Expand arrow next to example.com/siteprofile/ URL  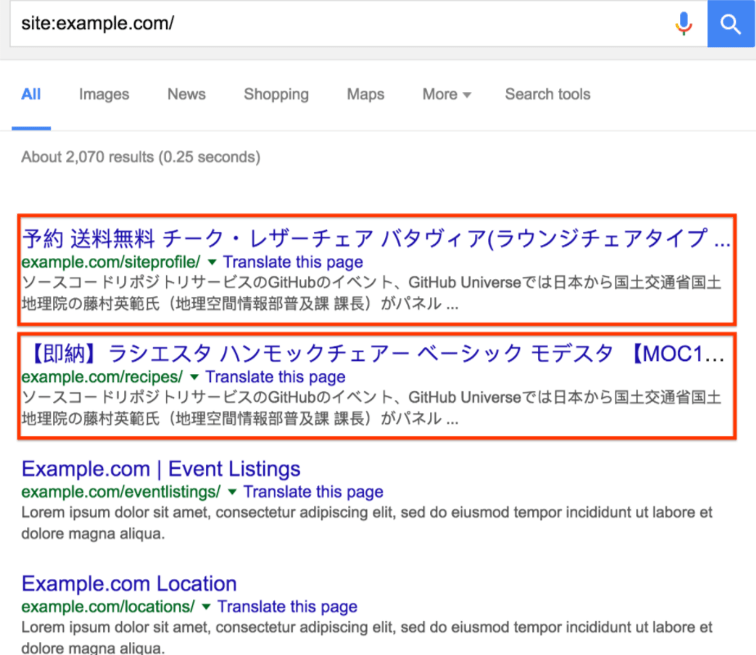click(x=212, y=263)
